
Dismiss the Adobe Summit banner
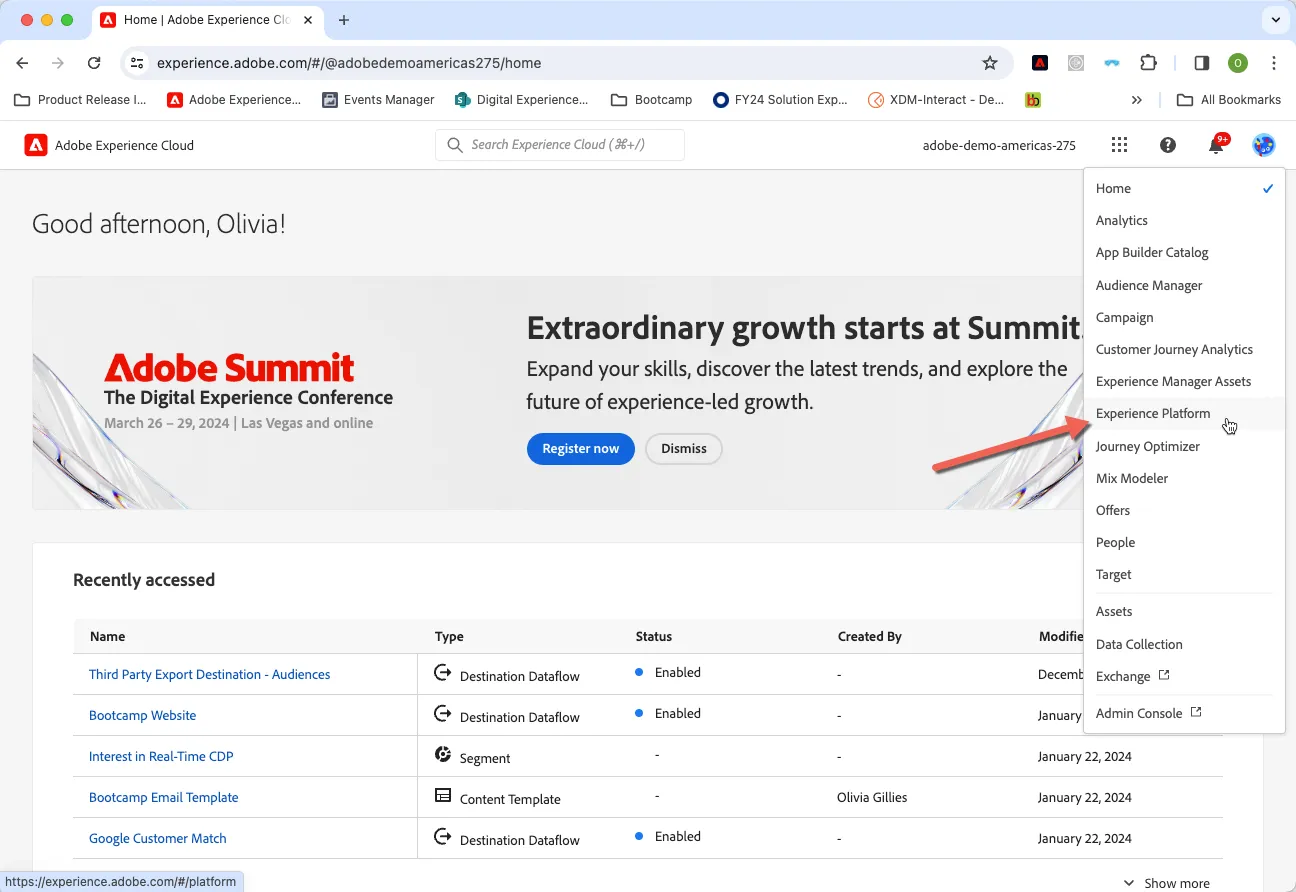click(x=684, y=449)
